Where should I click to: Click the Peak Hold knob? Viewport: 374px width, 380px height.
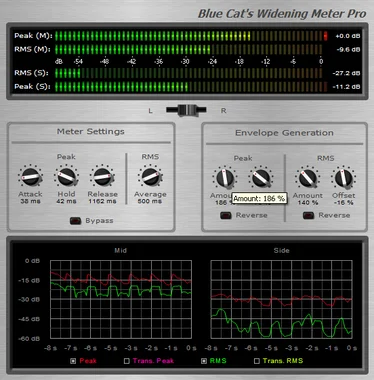[67, 177]
